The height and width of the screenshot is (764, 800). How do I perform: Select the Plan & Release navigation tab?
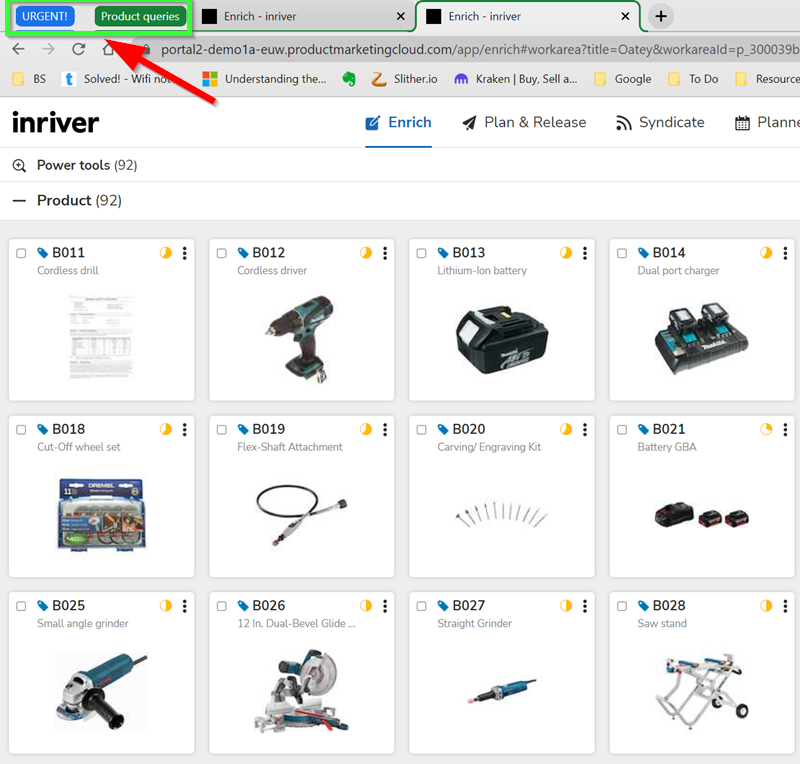point(524,122)
